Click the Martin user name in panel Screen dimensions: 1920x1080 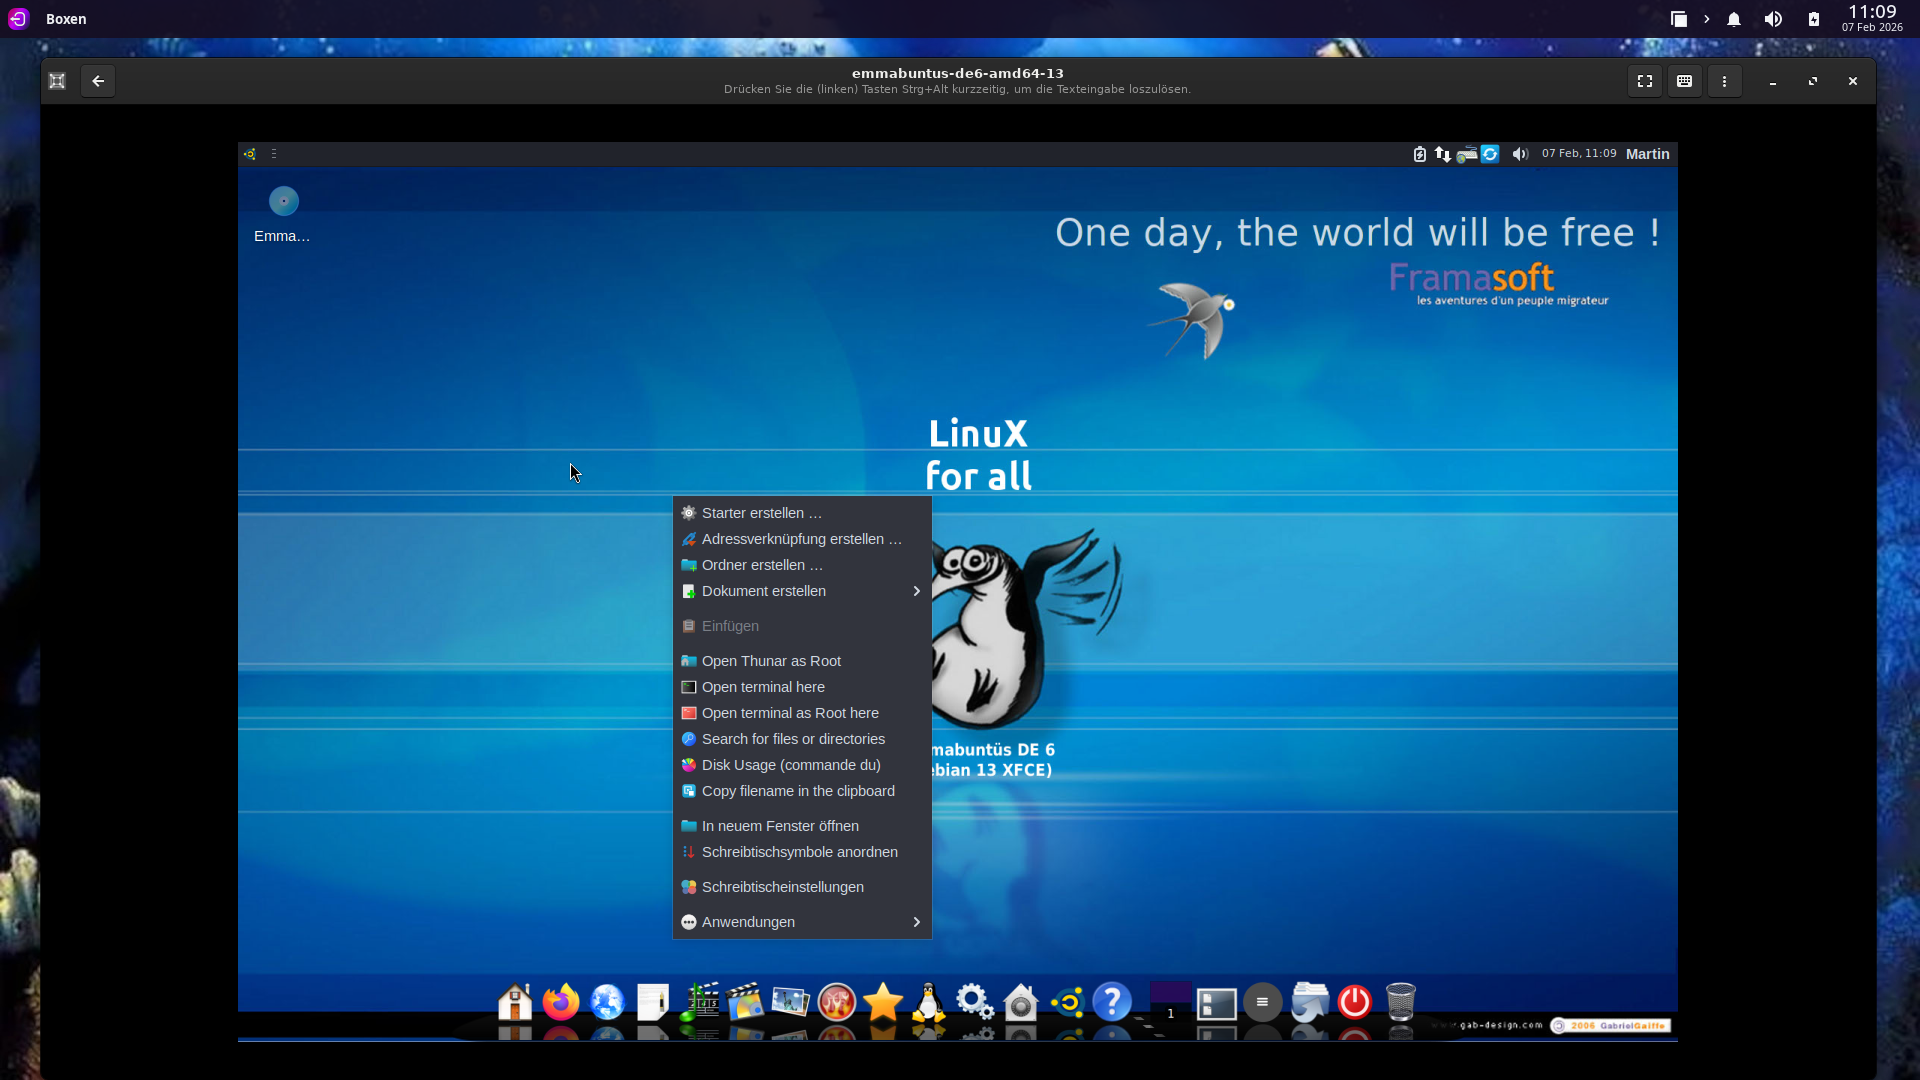(1647, 154)
